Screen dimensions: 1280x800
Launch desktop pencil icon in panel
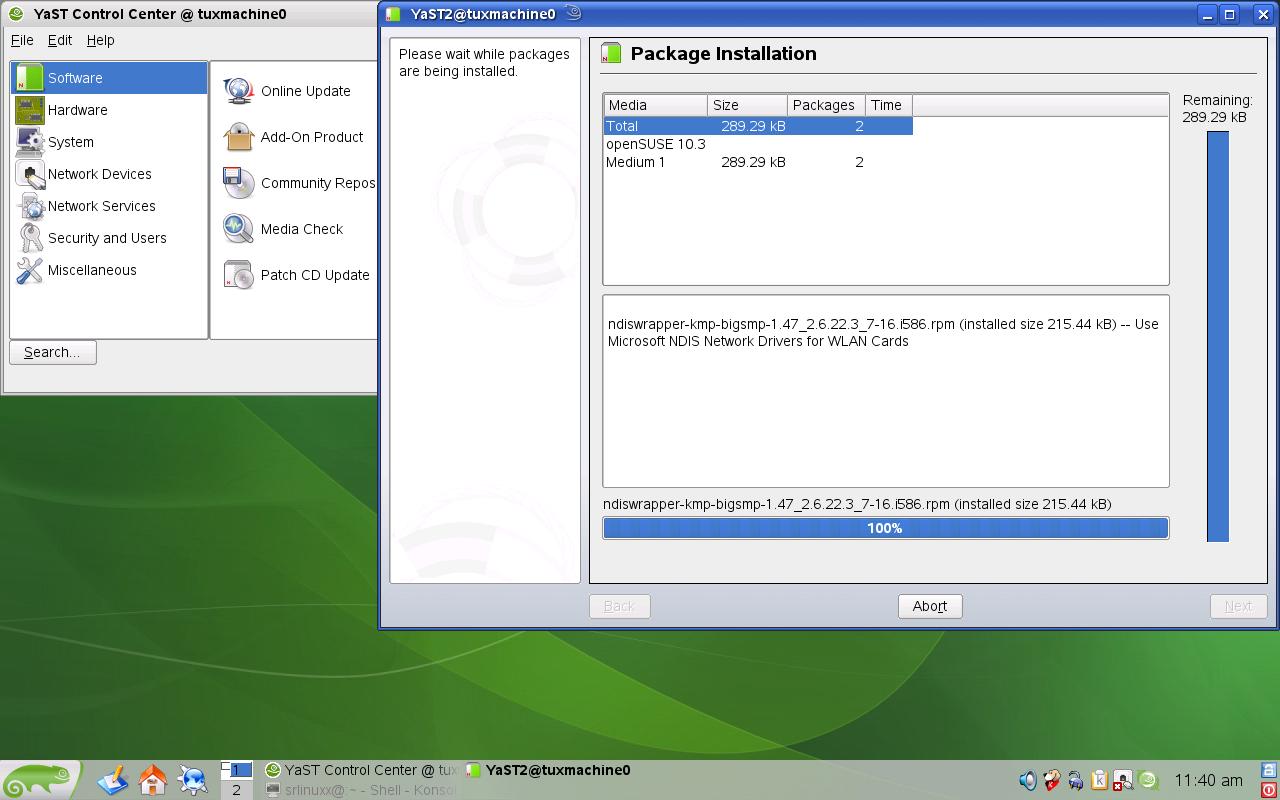click(113, 780)
